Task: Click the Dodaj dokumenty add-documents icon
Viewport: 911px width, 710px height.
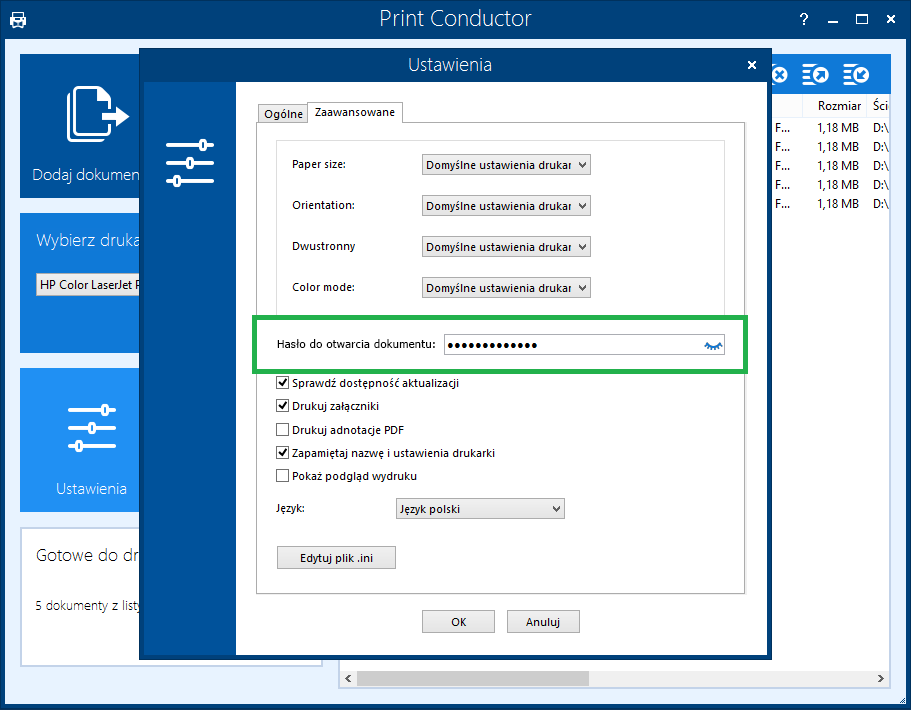Action: point(97,114)
